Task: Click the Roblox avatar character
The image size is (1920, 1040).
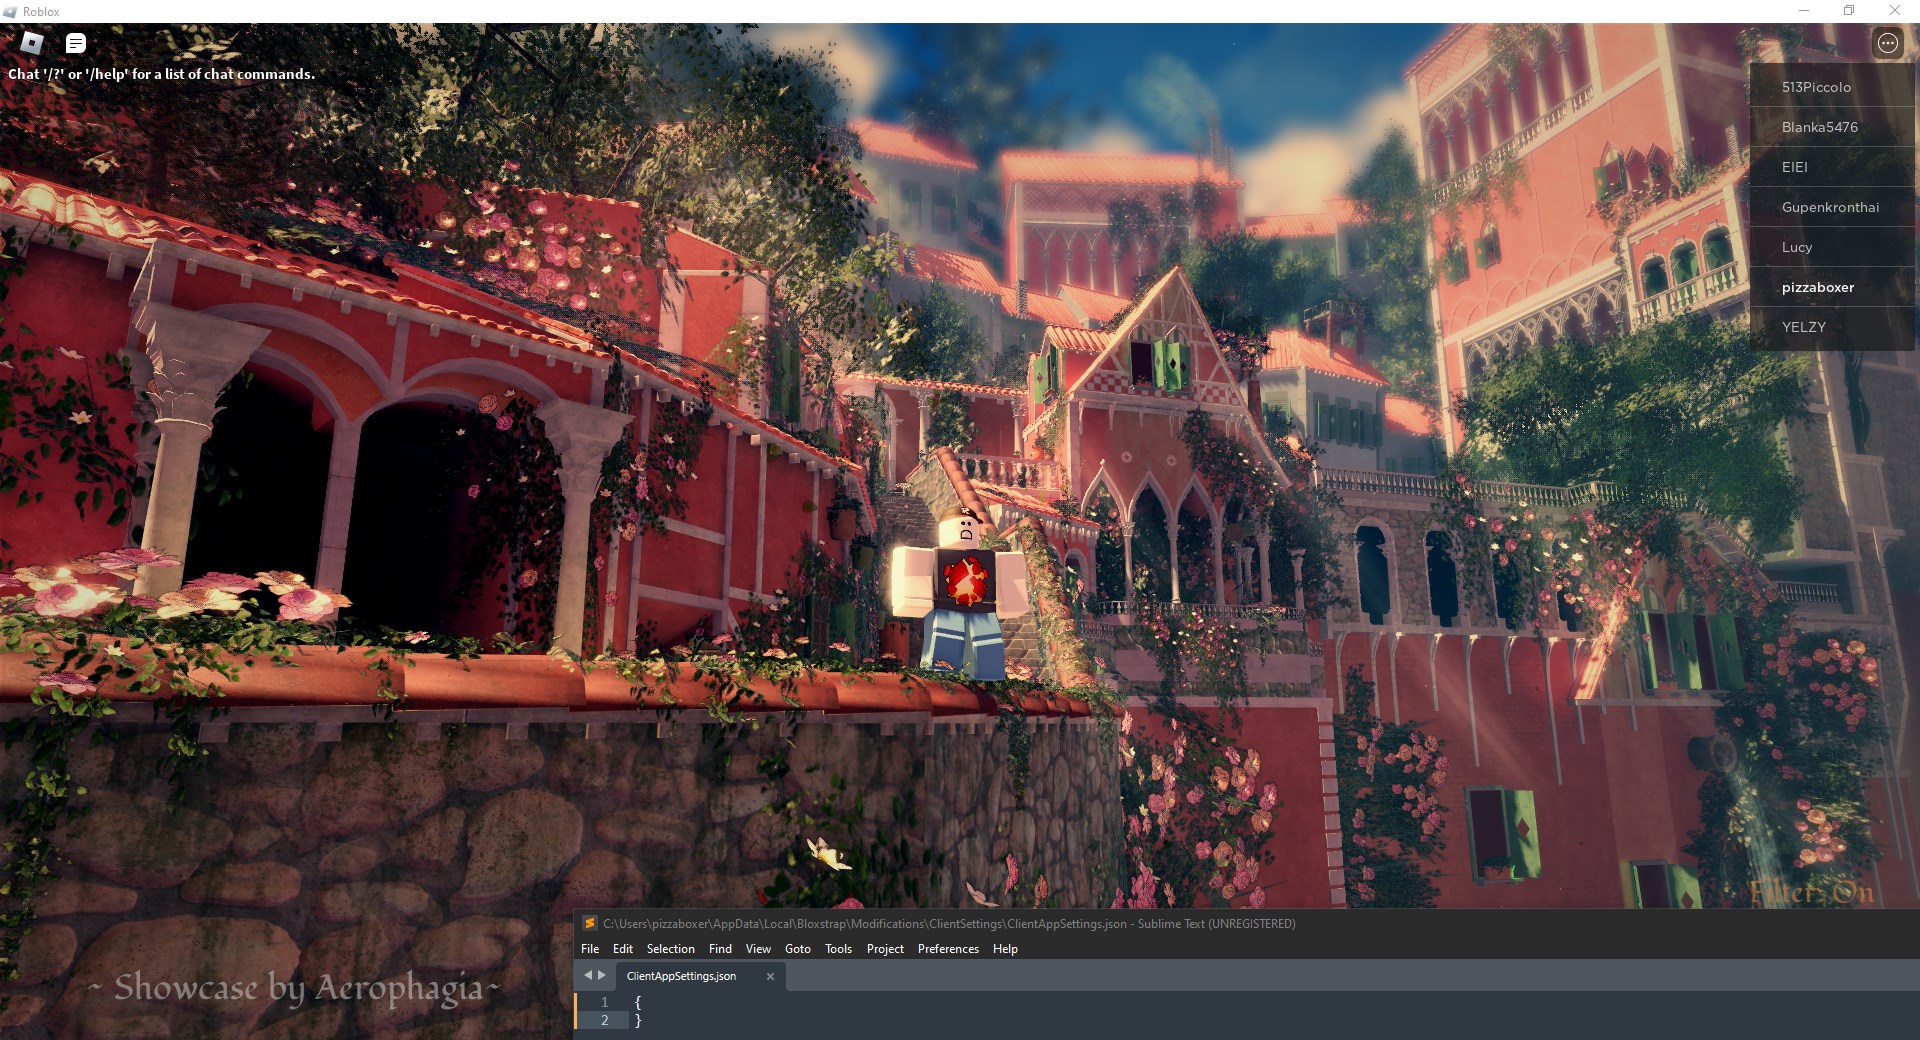Action: pos(960,592)
